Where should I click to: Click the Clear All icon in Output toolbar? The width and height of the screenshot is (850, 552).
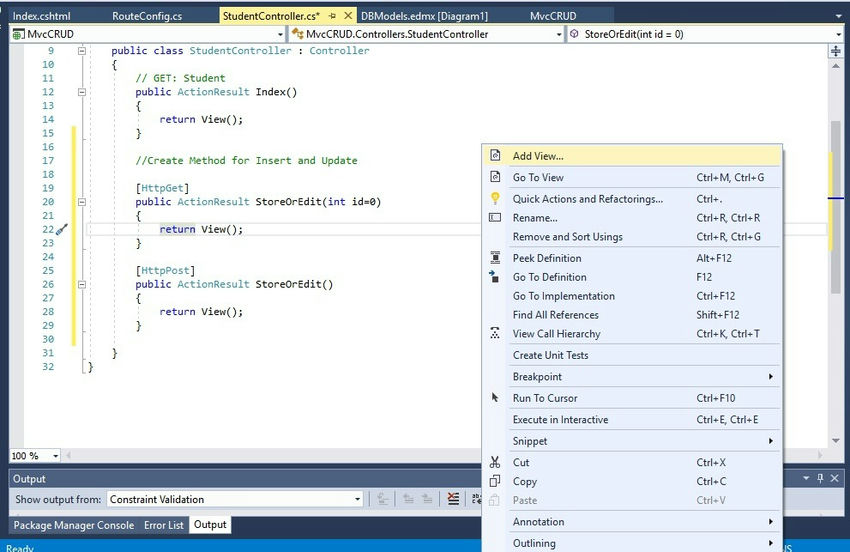(x=453, y=499)
